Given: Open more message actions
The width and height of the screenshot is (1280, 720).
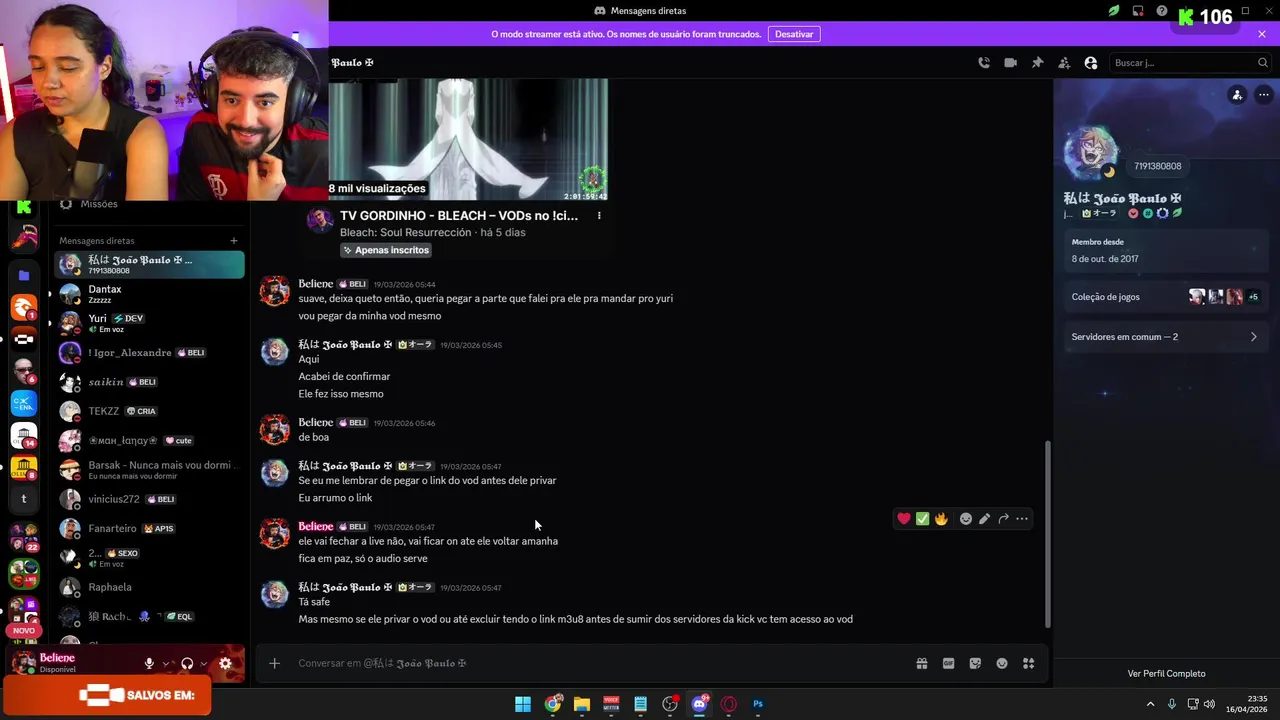Looking at the screenshot, I should click(x=1022, y=519).
